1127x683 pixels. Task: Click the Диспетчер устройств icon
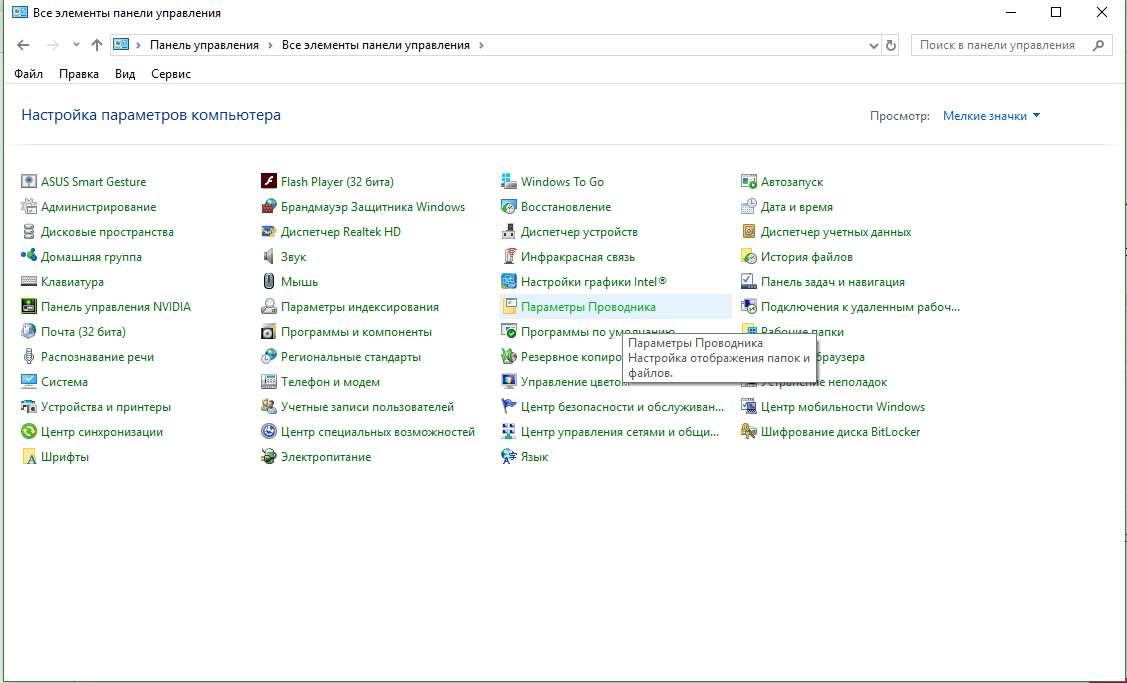pos(509,232)
